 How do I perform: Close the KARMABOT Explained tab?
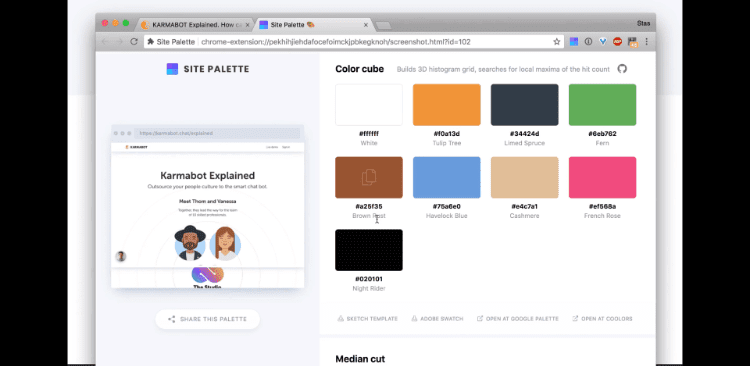pos(247,25)
